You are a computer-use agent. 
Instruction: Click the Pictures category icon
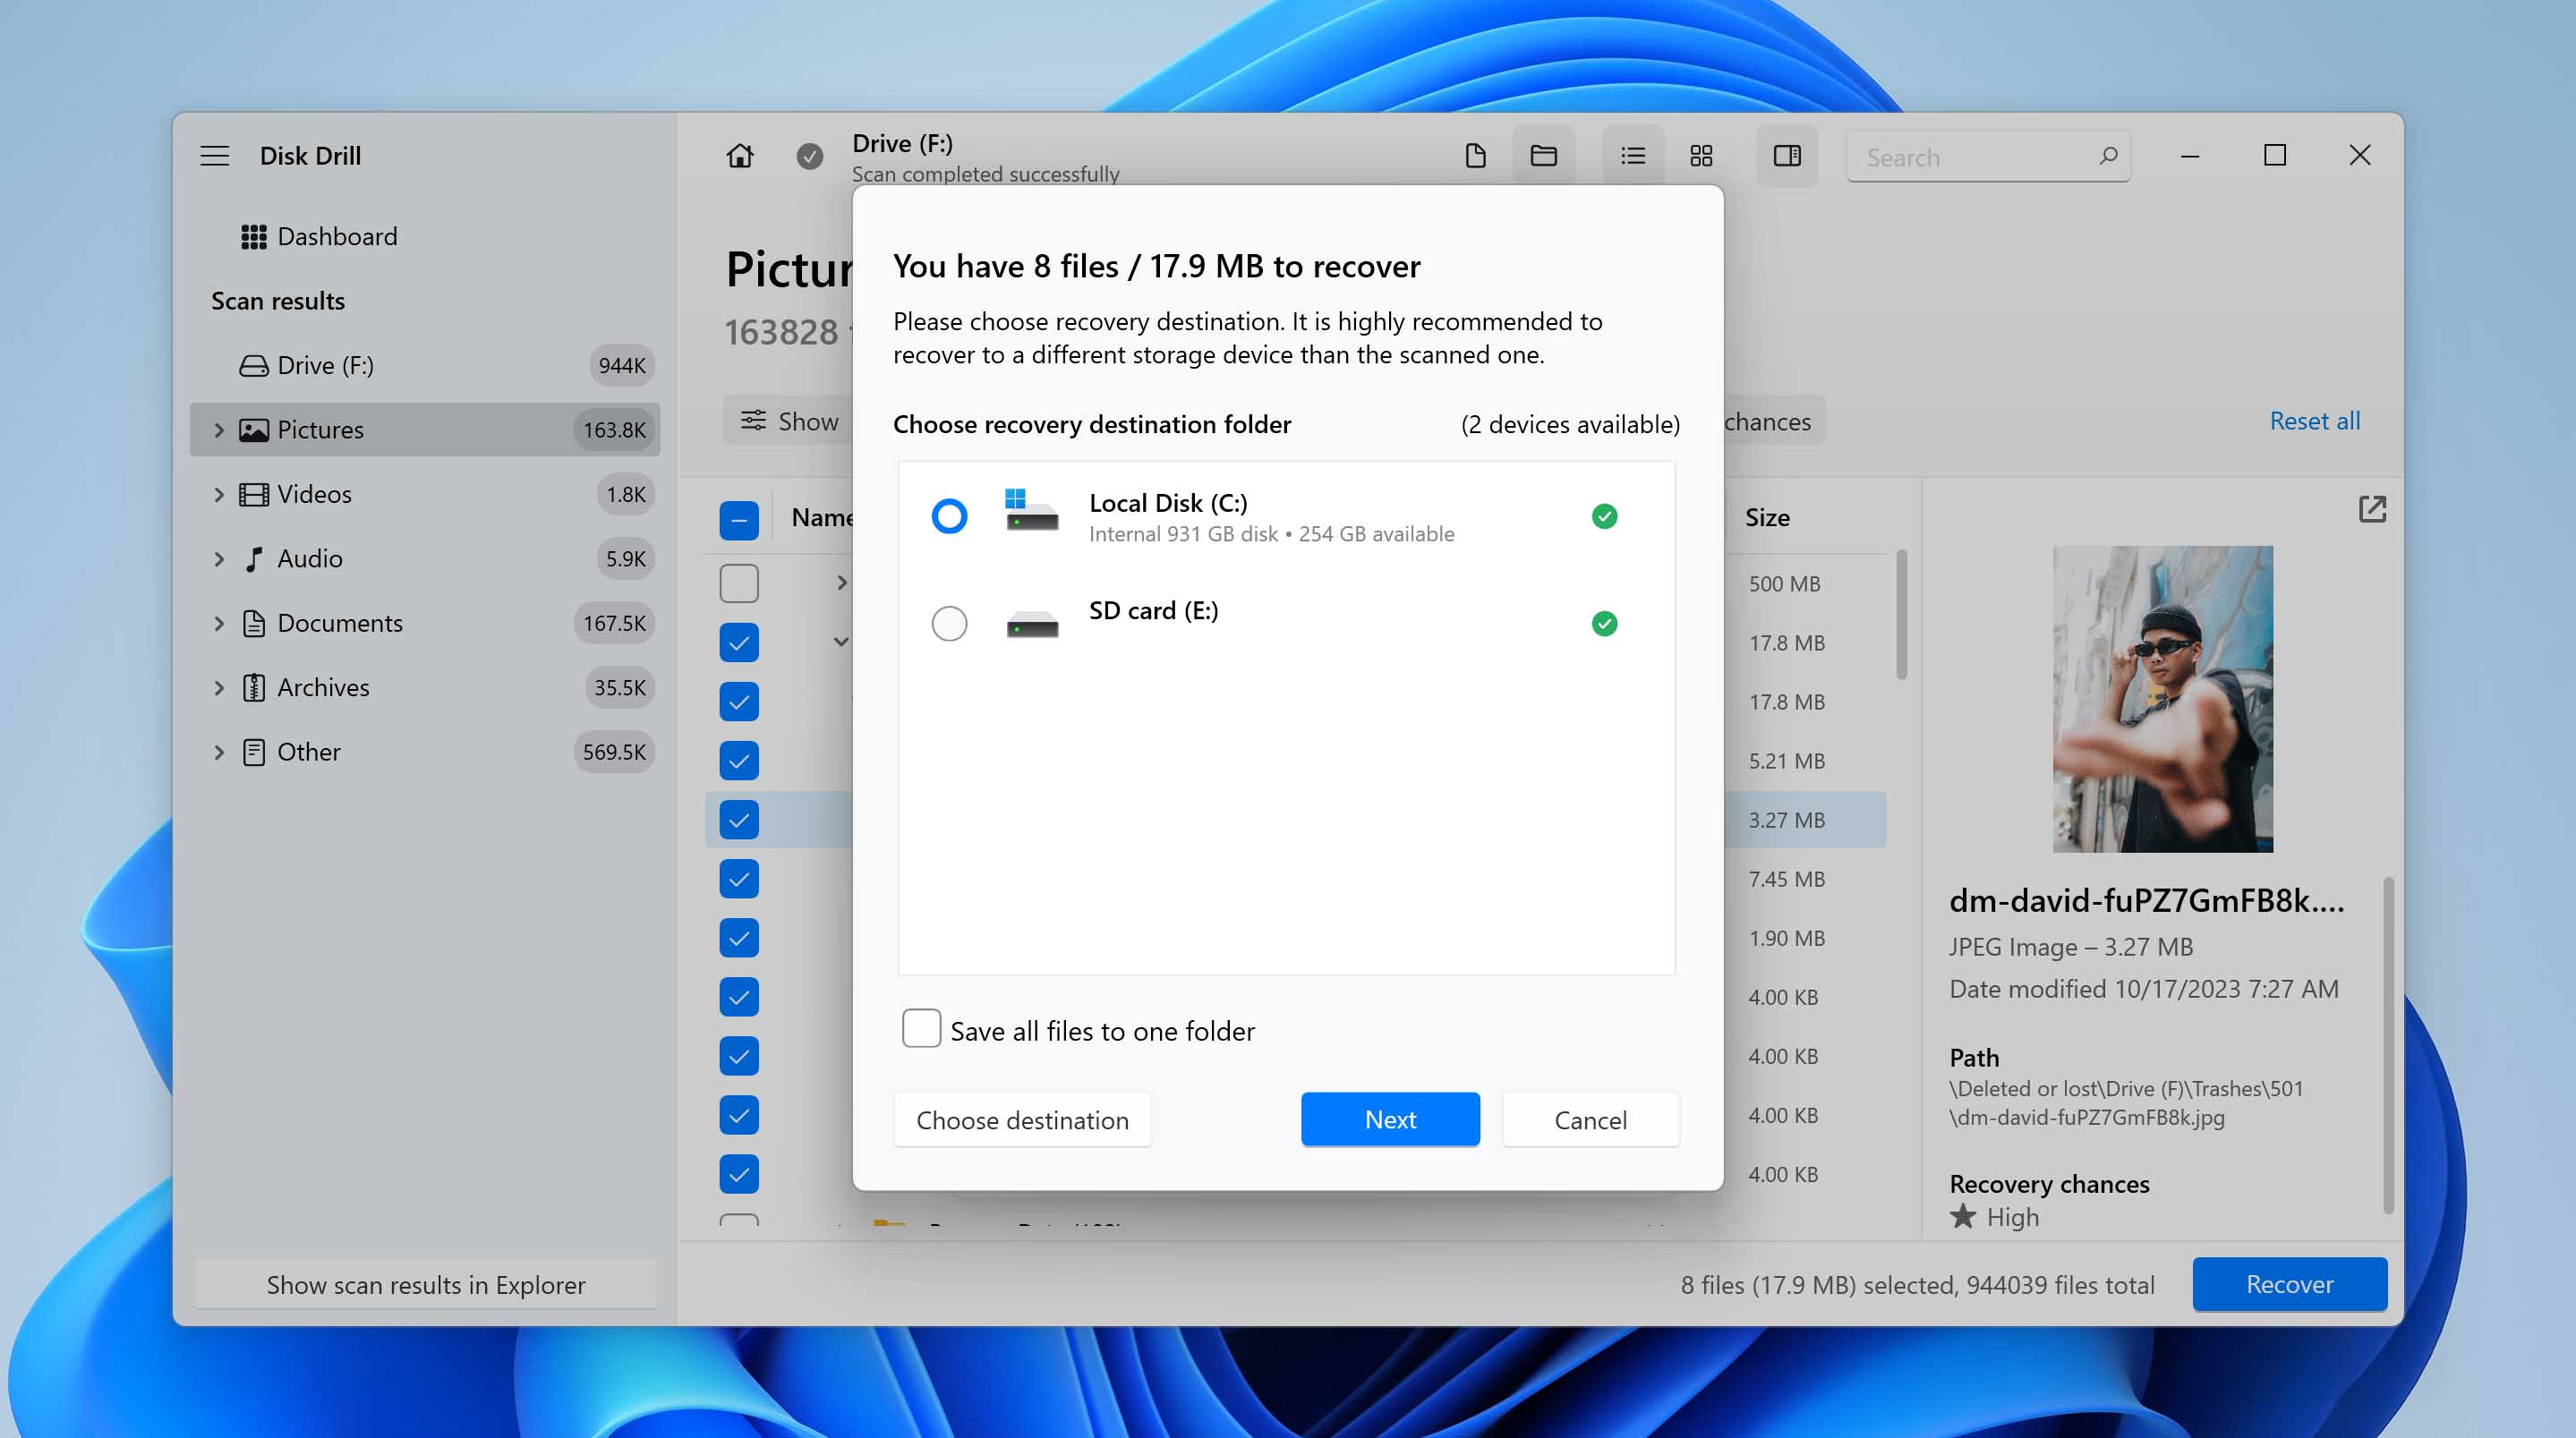pos(253,430)
